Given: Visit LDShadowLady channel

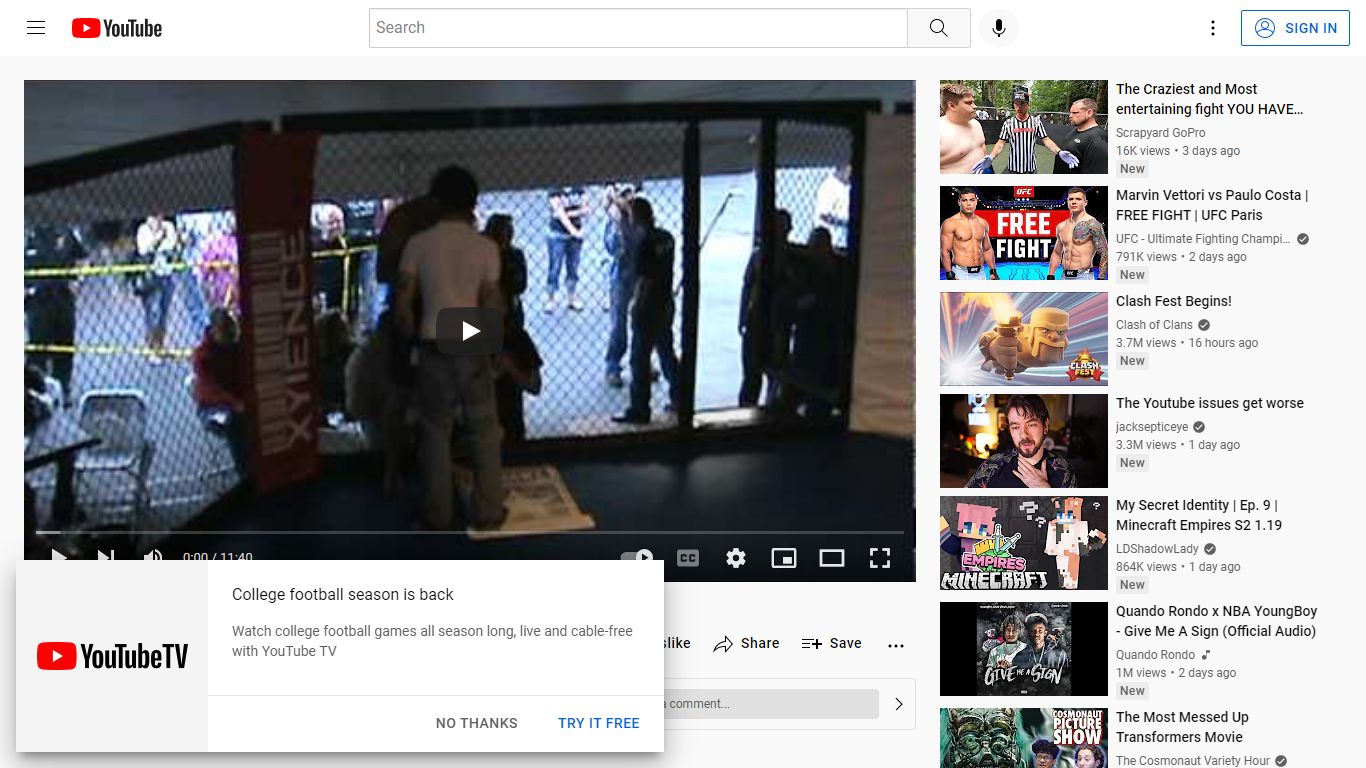Looking at the screenshot, I should tap(1157, 549).
